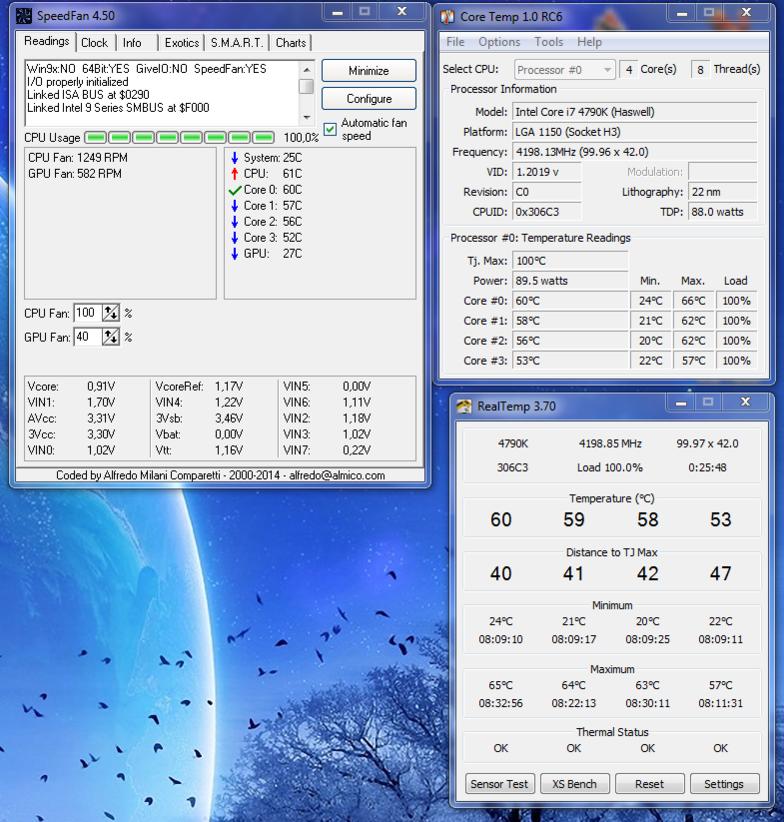Click the alfredo@almico.com text in SpeedFan footer

click(337, 475)
